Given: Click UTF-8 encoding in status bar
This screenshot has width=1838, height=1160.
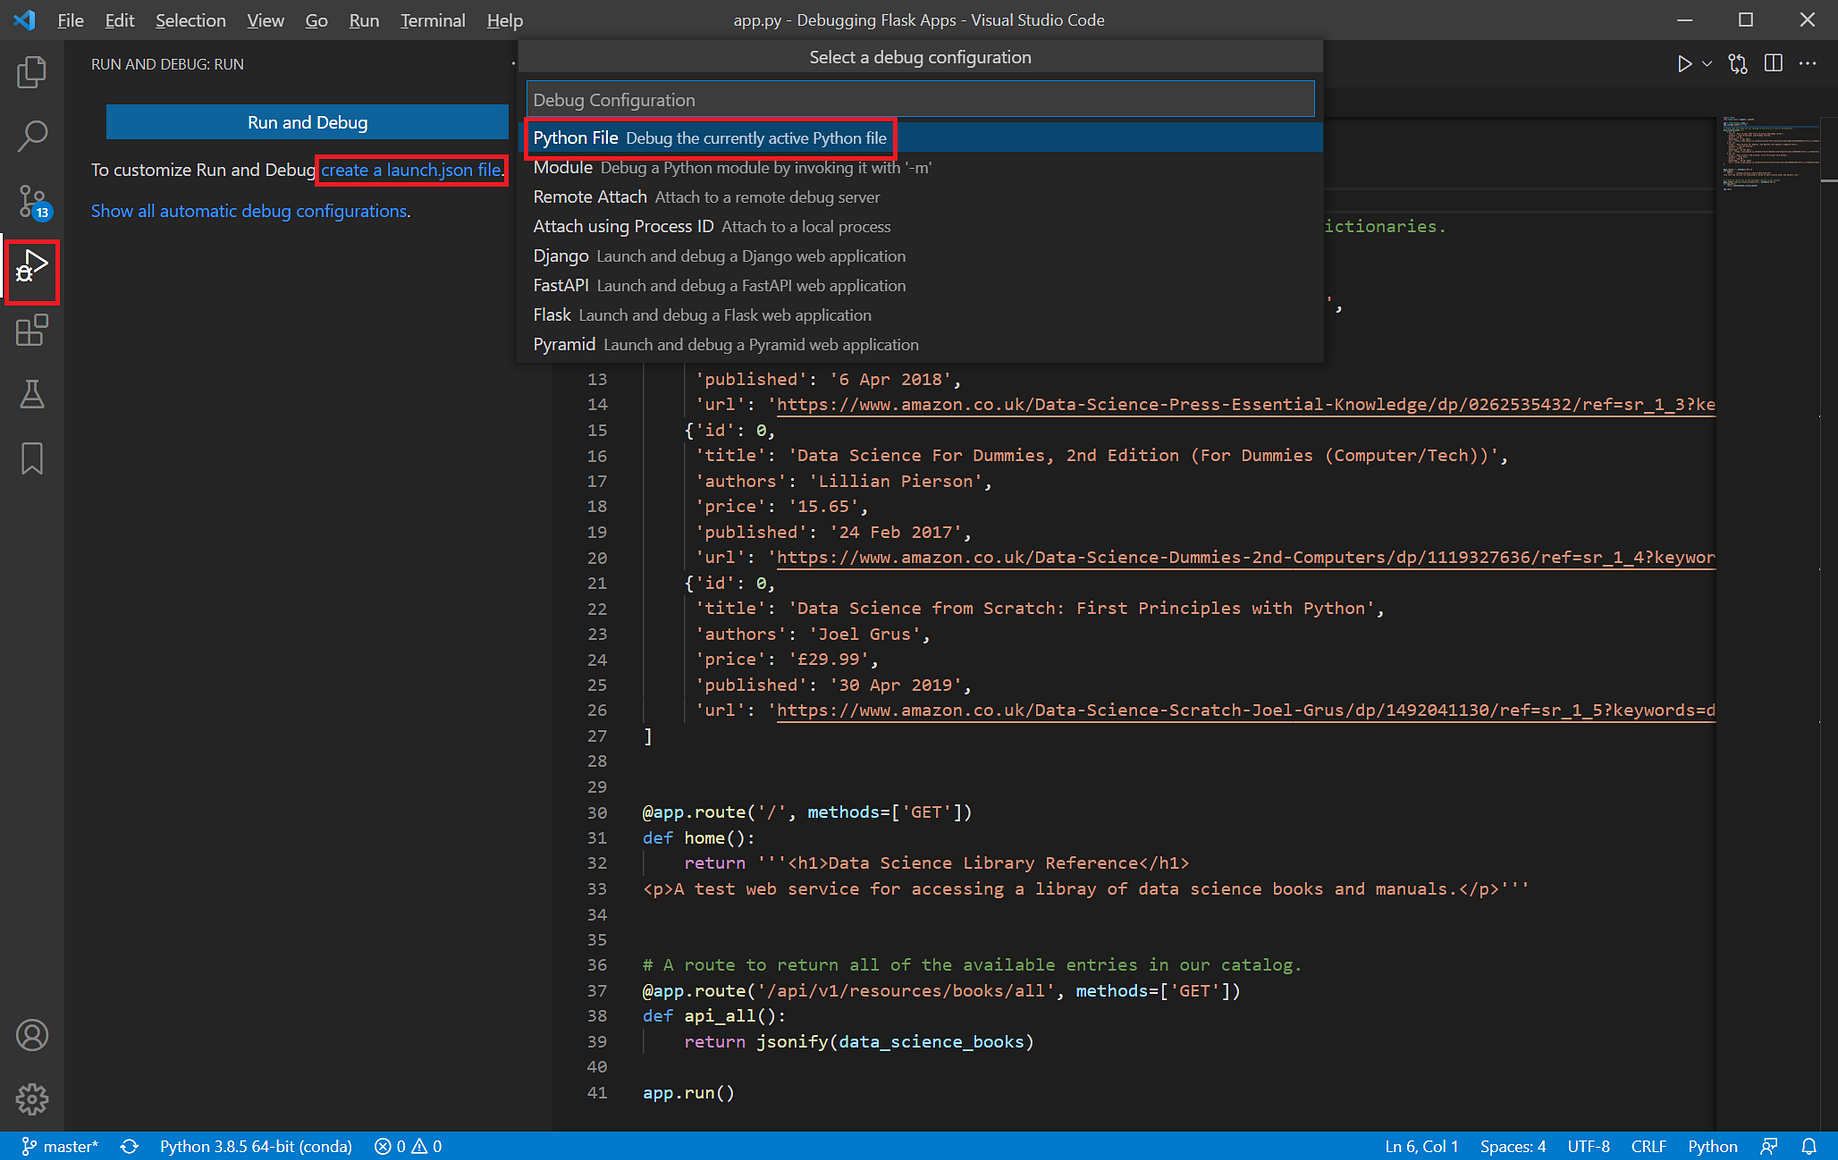Looking at the screenshot, I should click(x=1588, y=1146).
